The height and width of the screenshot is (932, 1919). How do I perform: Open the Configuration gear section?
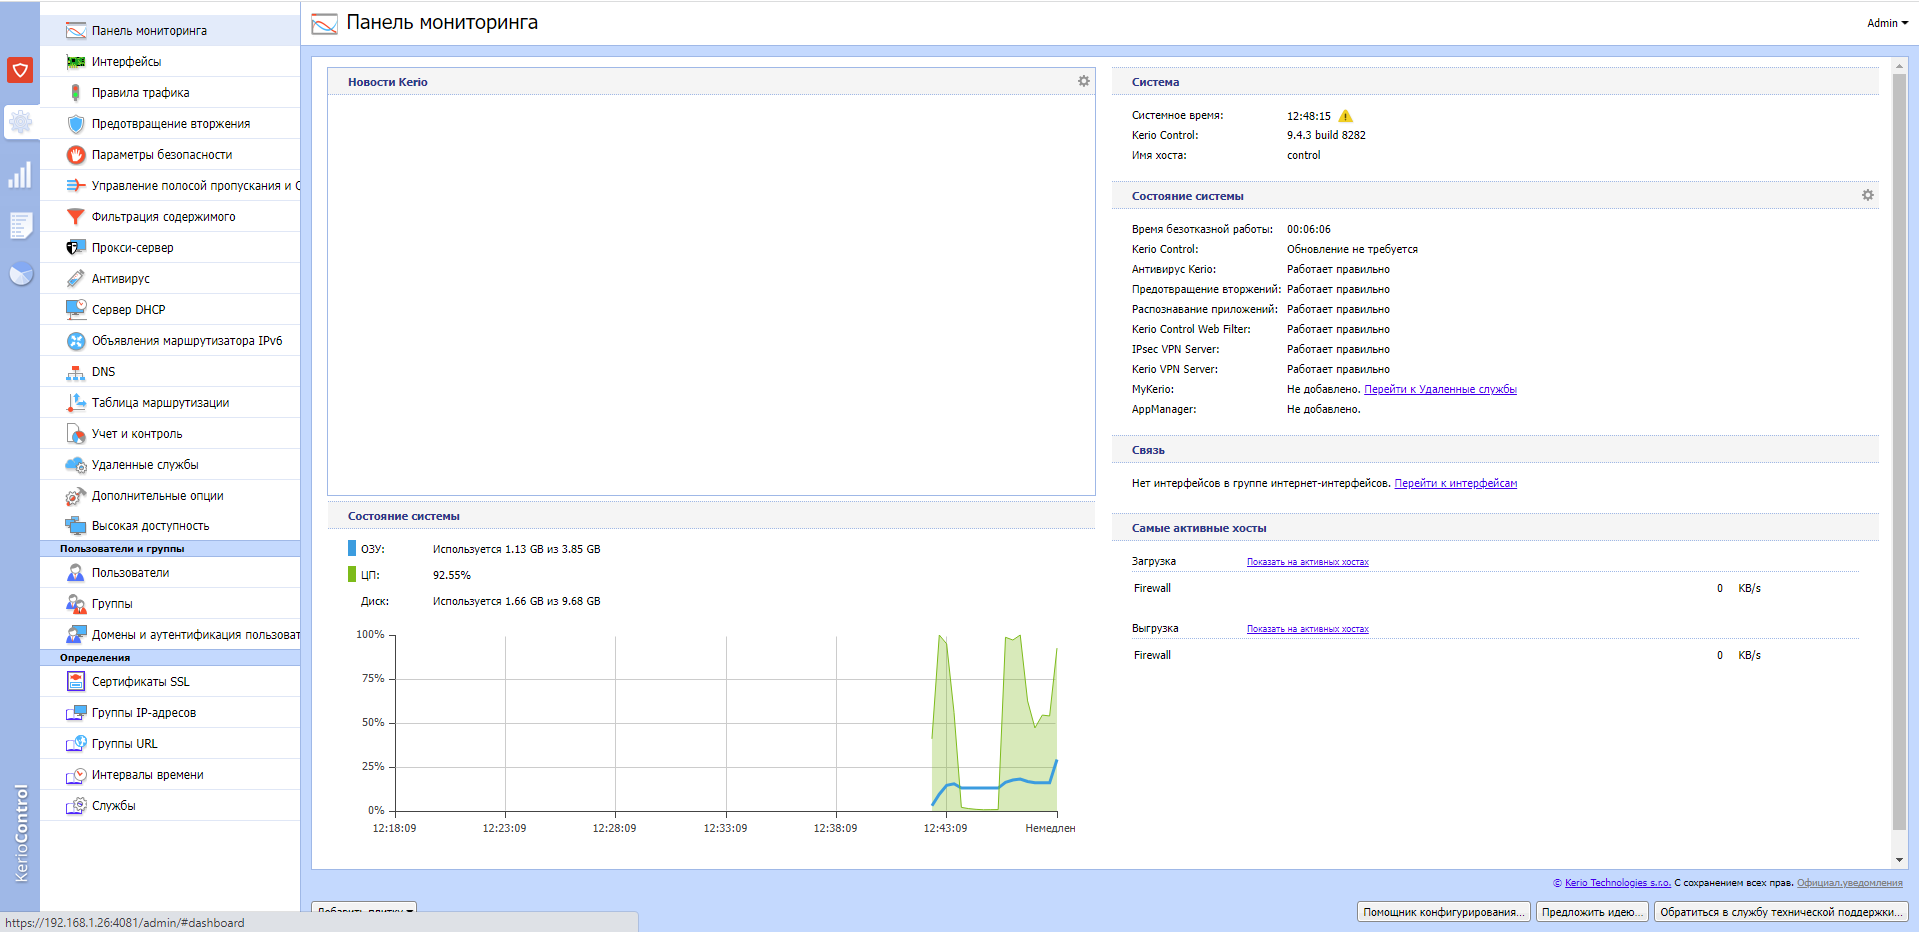tap(20, 122)
